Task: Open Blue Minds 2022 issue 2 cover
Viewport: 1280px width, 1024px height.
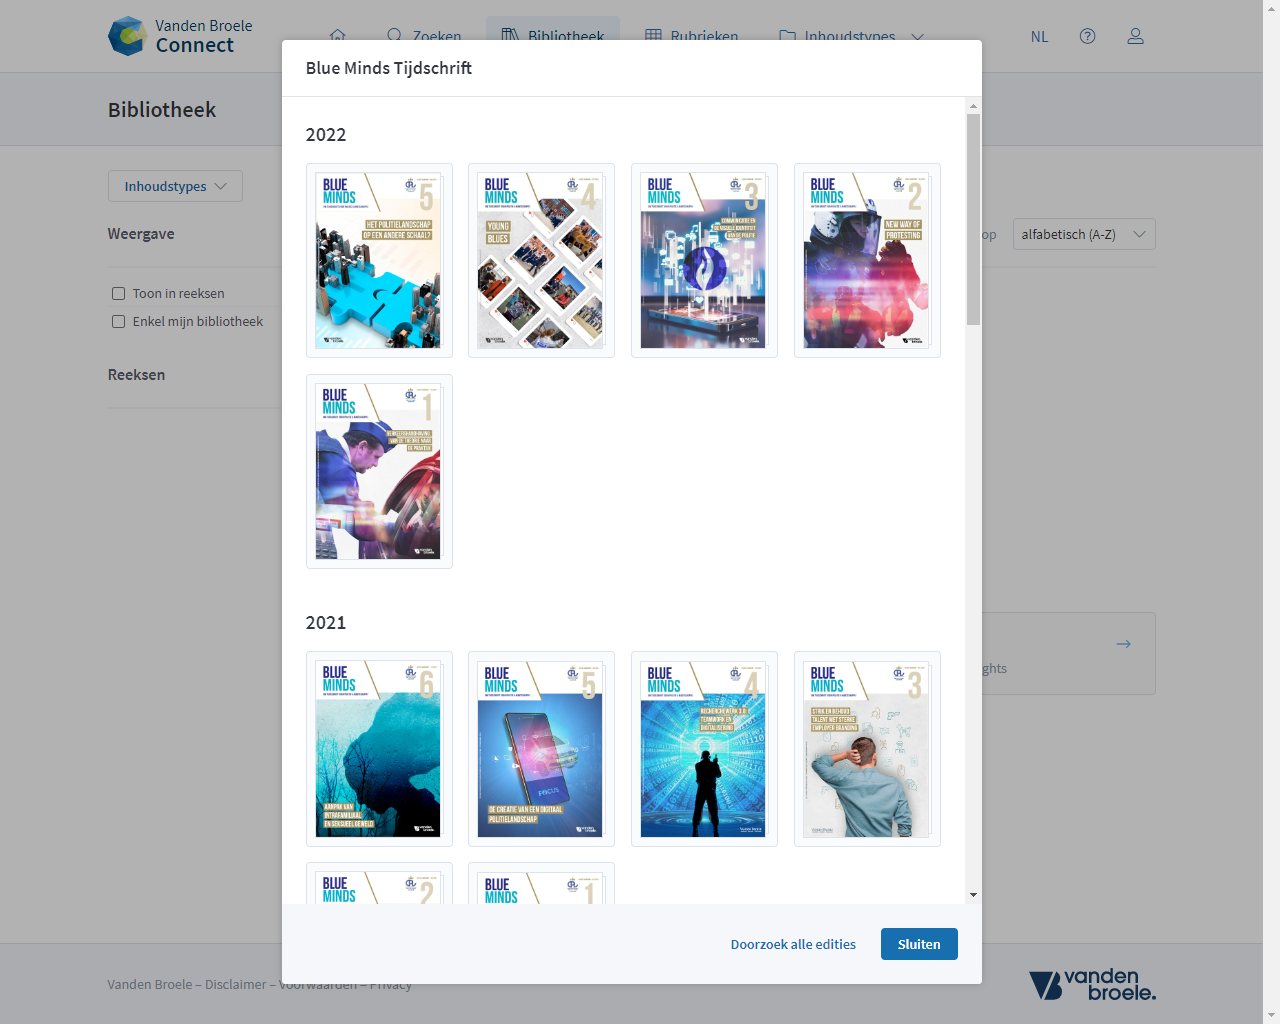Action: 867,260
